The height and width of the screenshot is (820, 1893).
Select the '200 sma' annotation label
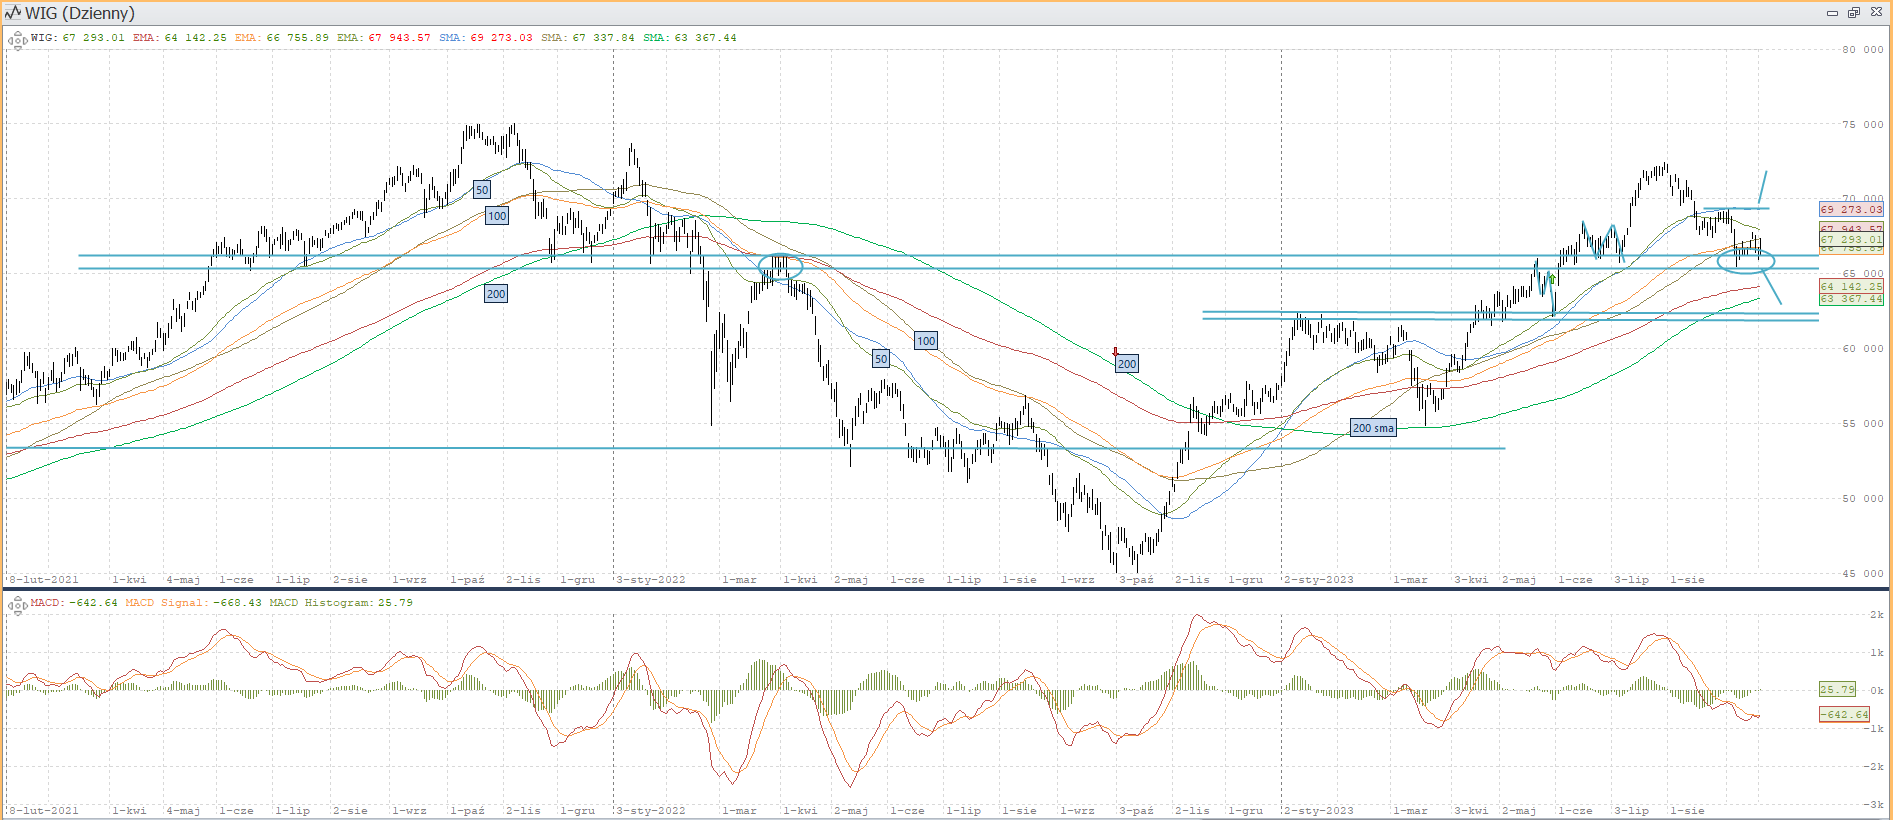(1372, 428)
